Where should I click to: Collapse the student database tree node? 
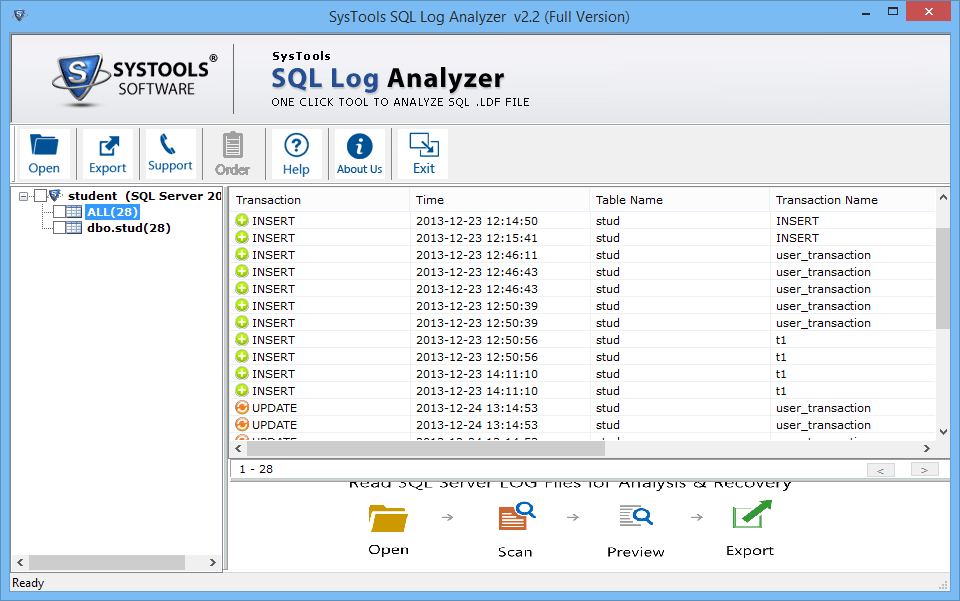point(22,196)
